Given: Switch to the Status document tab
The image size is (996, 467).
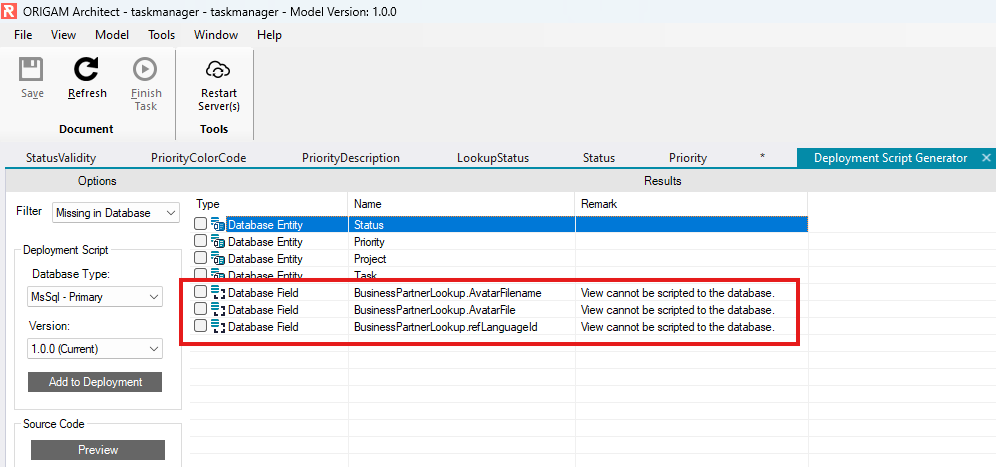Looking at the screenshot, I should pyautogui.click(x=598, y=158).
